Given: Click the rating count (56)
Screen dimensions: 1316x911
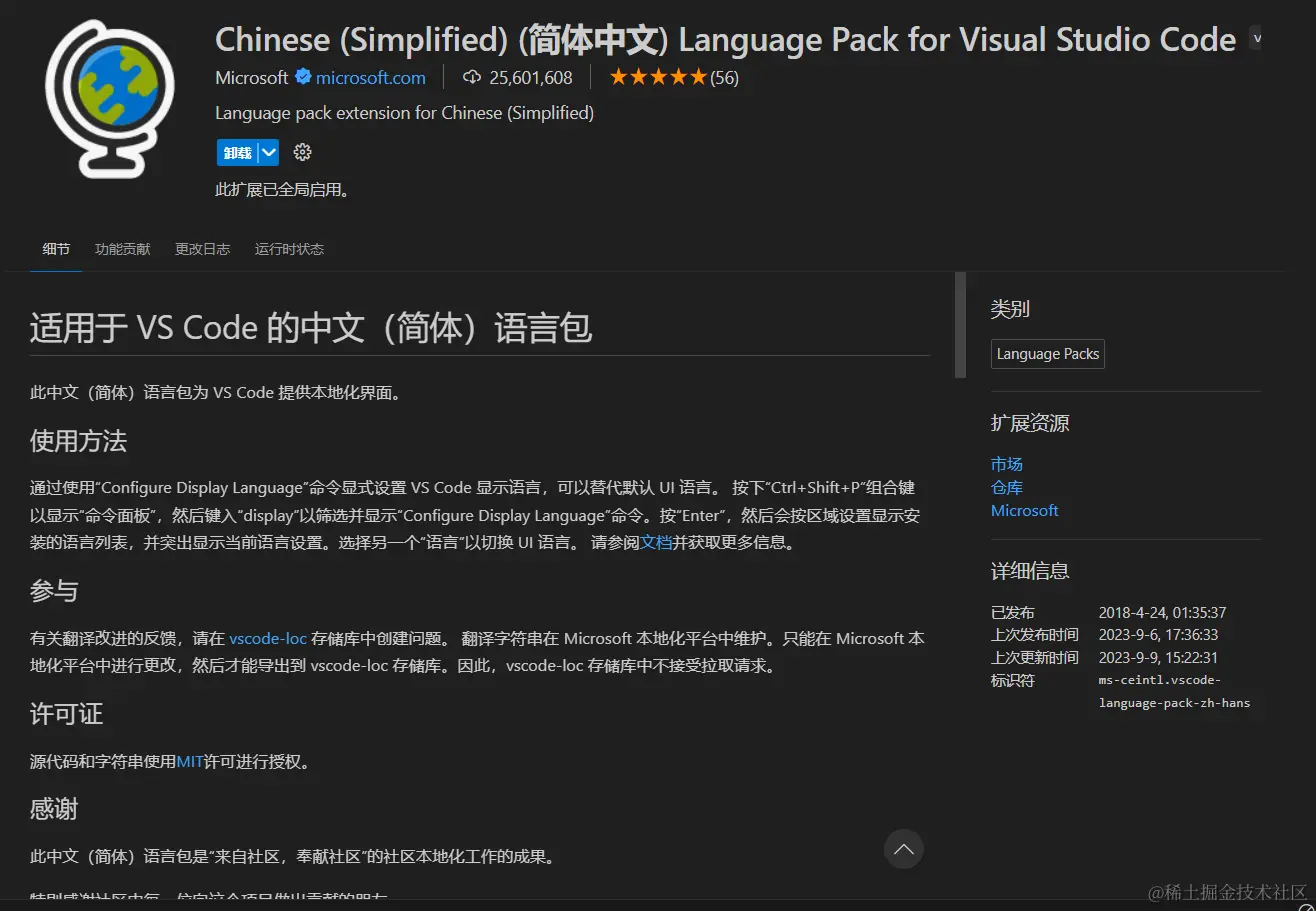Looking at the screenshot, I should click(x=725, y=77).
